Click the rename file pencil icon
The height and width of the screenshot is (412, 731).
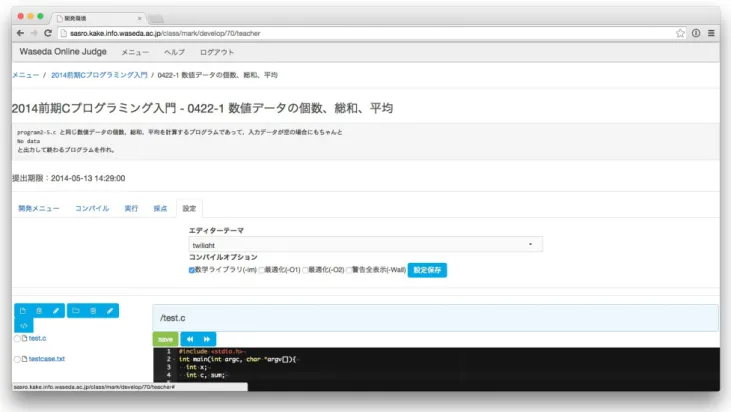[x=56, y=311]
